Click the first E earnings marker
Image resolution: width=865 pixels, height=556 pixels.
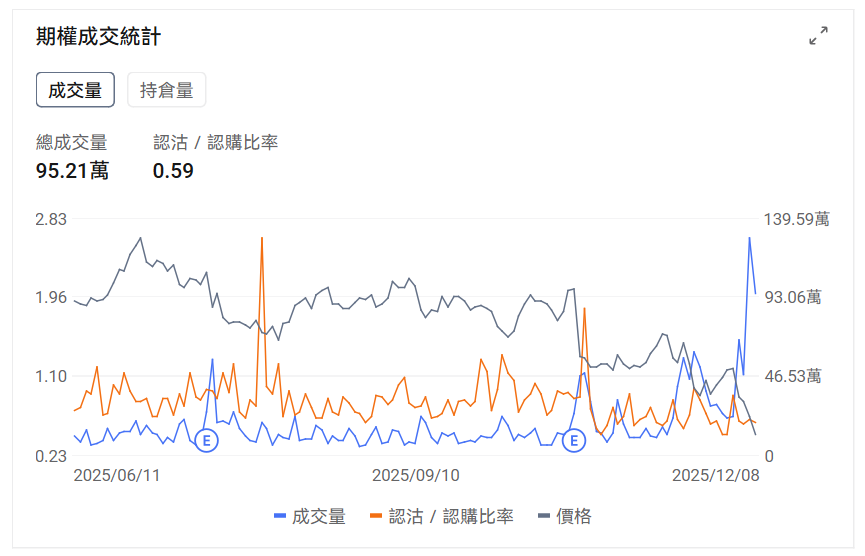click(206, 440)
